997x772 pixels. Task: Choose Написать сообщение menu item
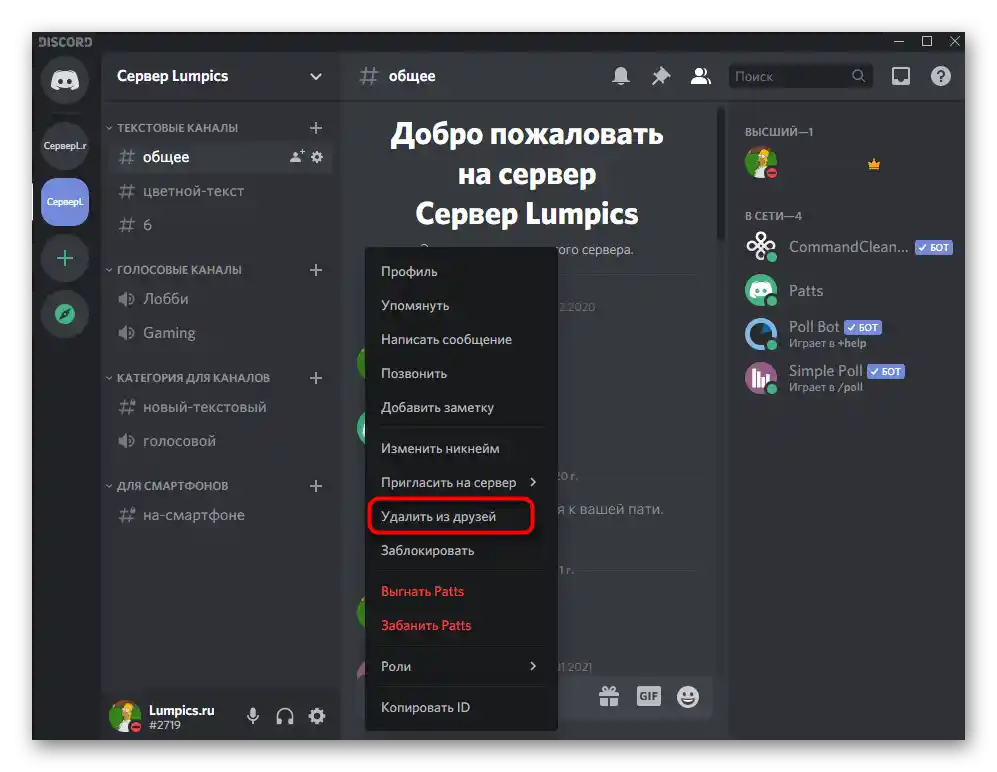(461, 340)
